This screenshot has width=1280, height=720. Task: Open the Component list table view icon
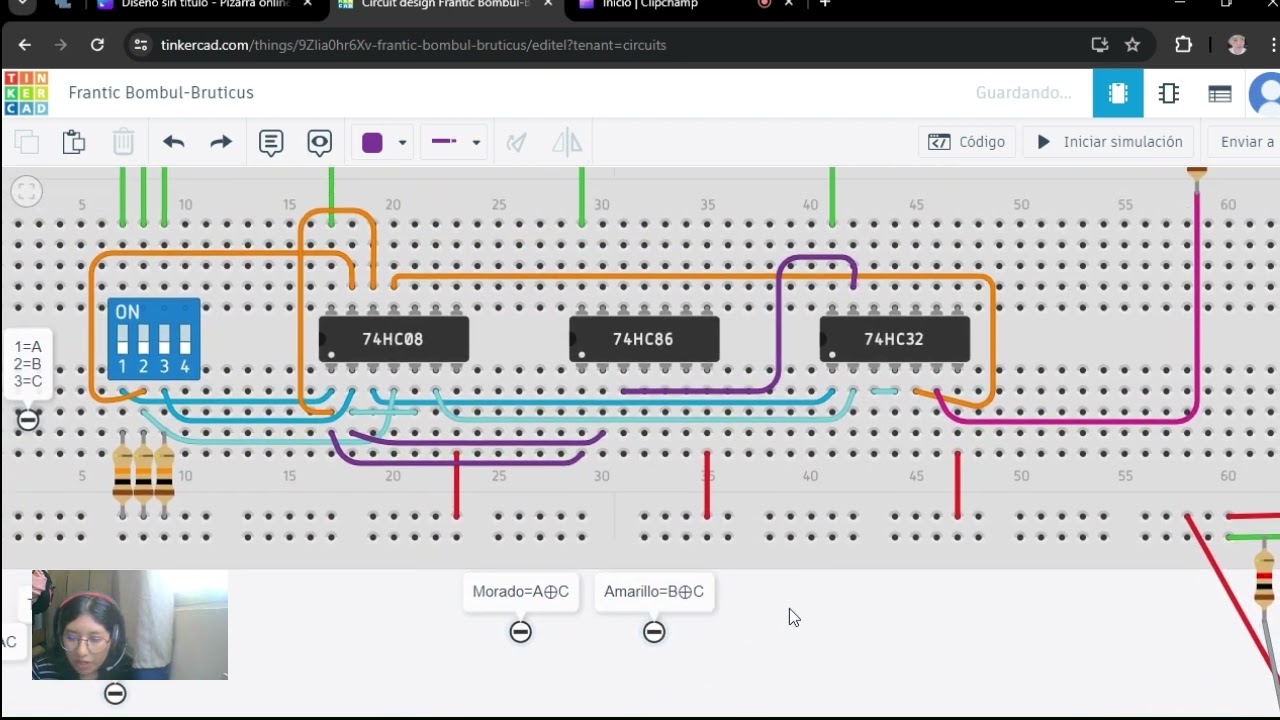pos(1220,94)
